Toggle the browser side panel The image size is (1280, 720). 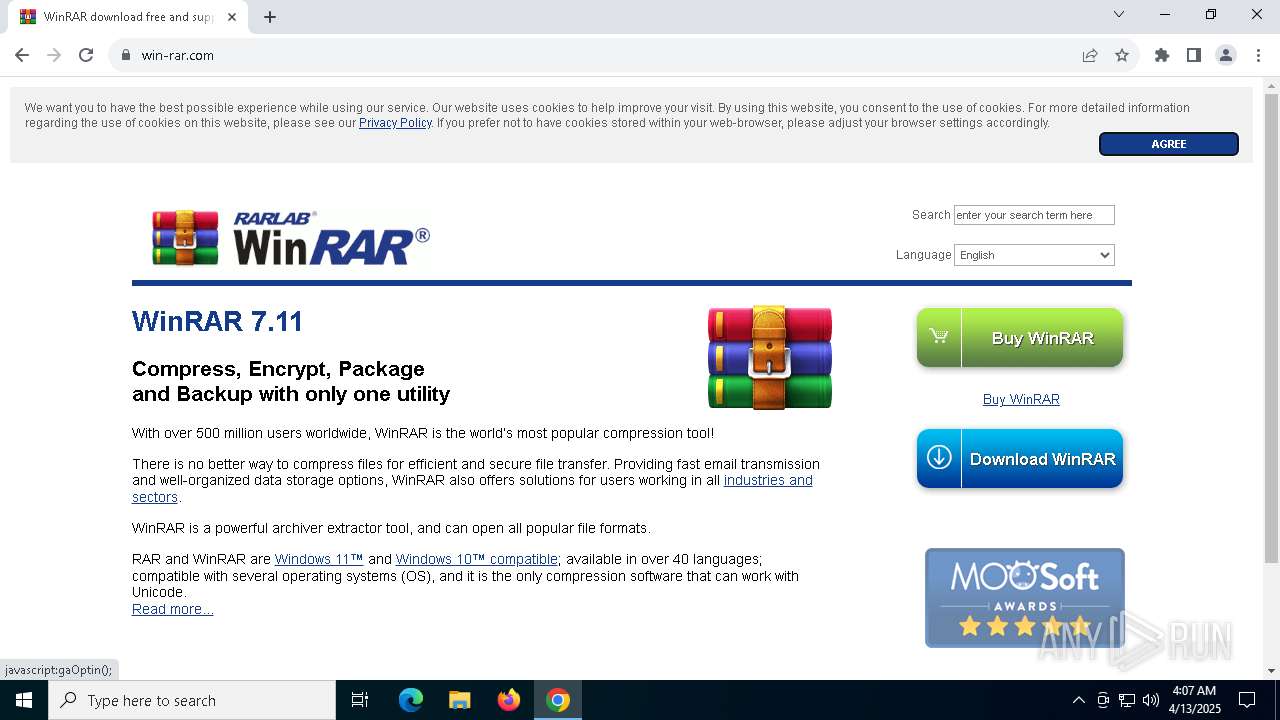tap(1194, 55)
